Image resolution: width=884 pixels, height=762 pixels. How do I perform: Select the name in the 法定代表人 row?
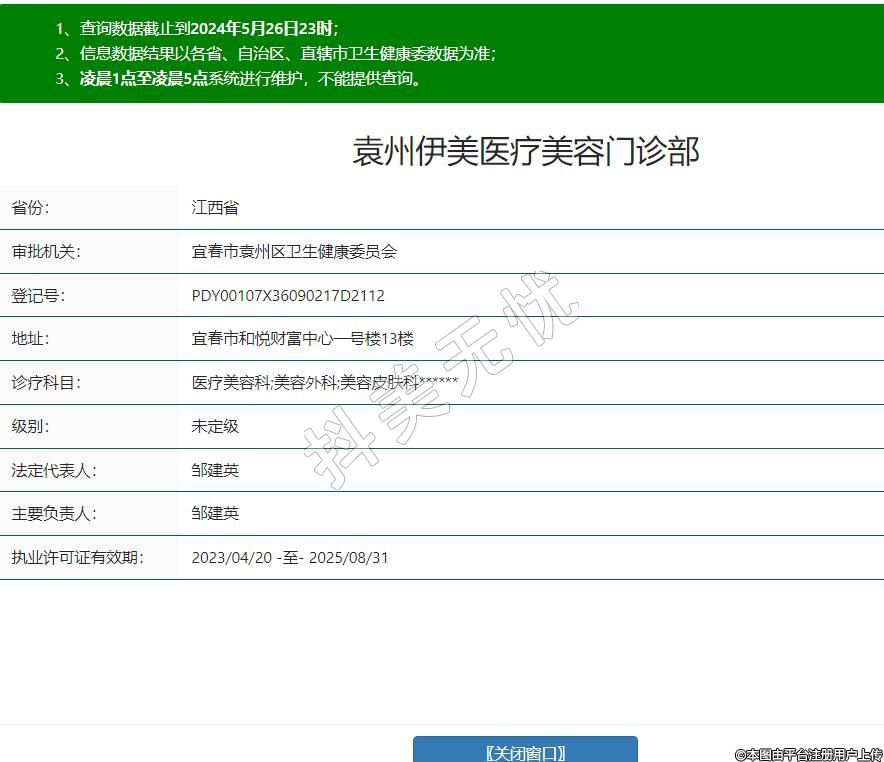point(215,470)
